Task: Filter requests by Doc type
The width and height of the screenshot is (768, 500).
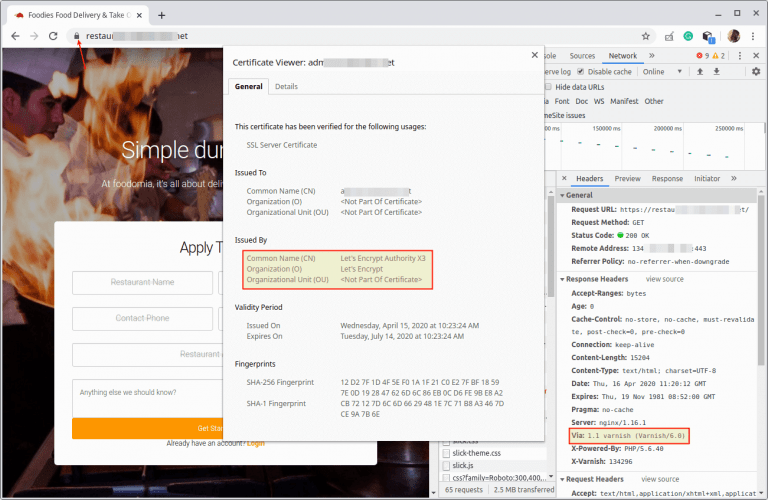Action: (581, 101)
